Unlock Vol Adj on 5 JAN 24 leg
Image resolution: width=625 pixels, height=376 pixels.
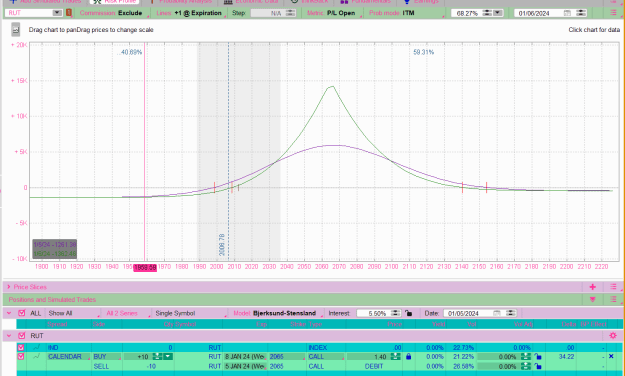click(538, 366)
